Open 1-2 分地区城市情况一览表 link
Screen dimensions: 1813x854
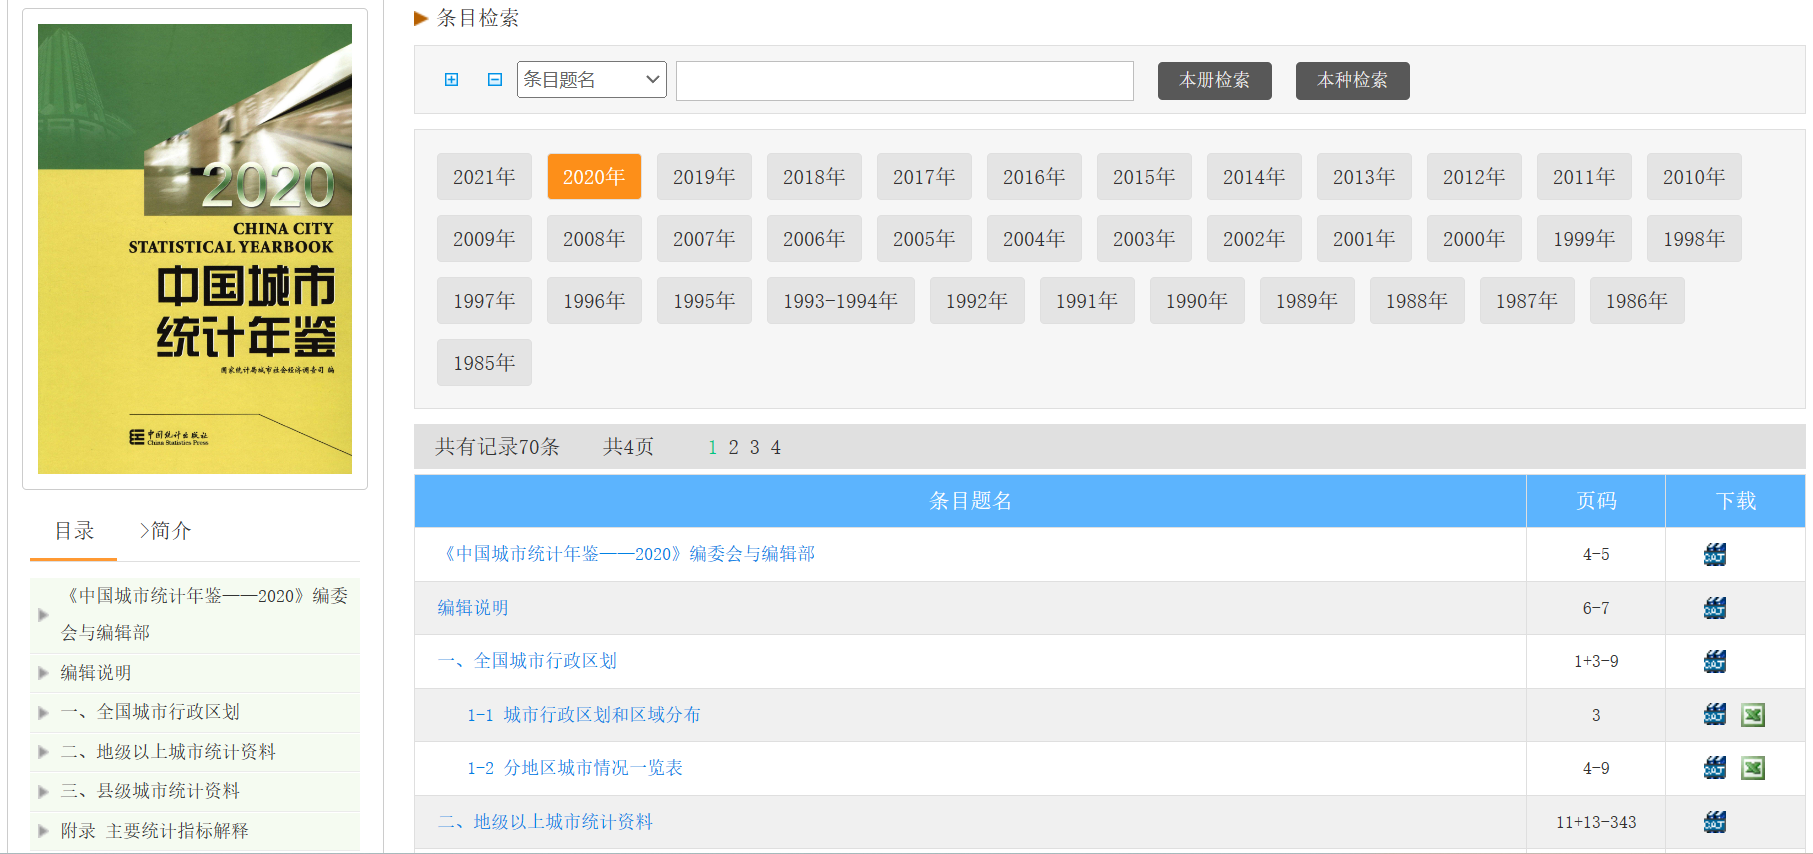[575, 768]
